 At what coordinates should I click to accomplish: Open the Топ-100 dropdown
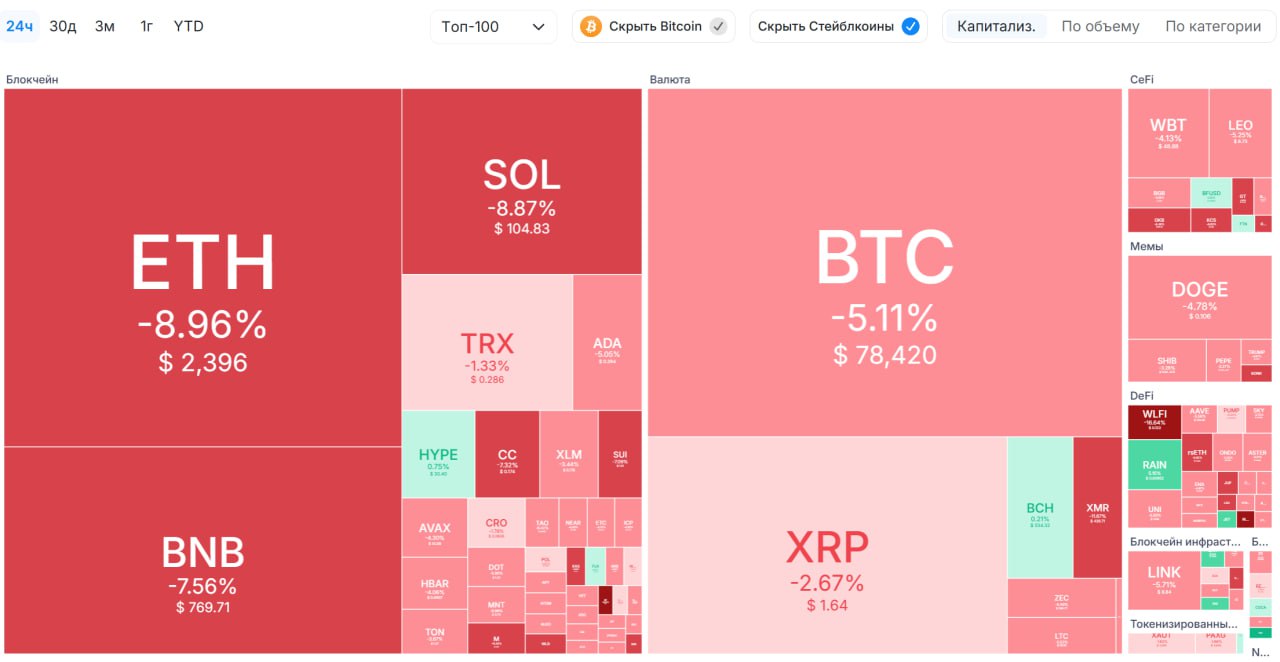(493, 27)
